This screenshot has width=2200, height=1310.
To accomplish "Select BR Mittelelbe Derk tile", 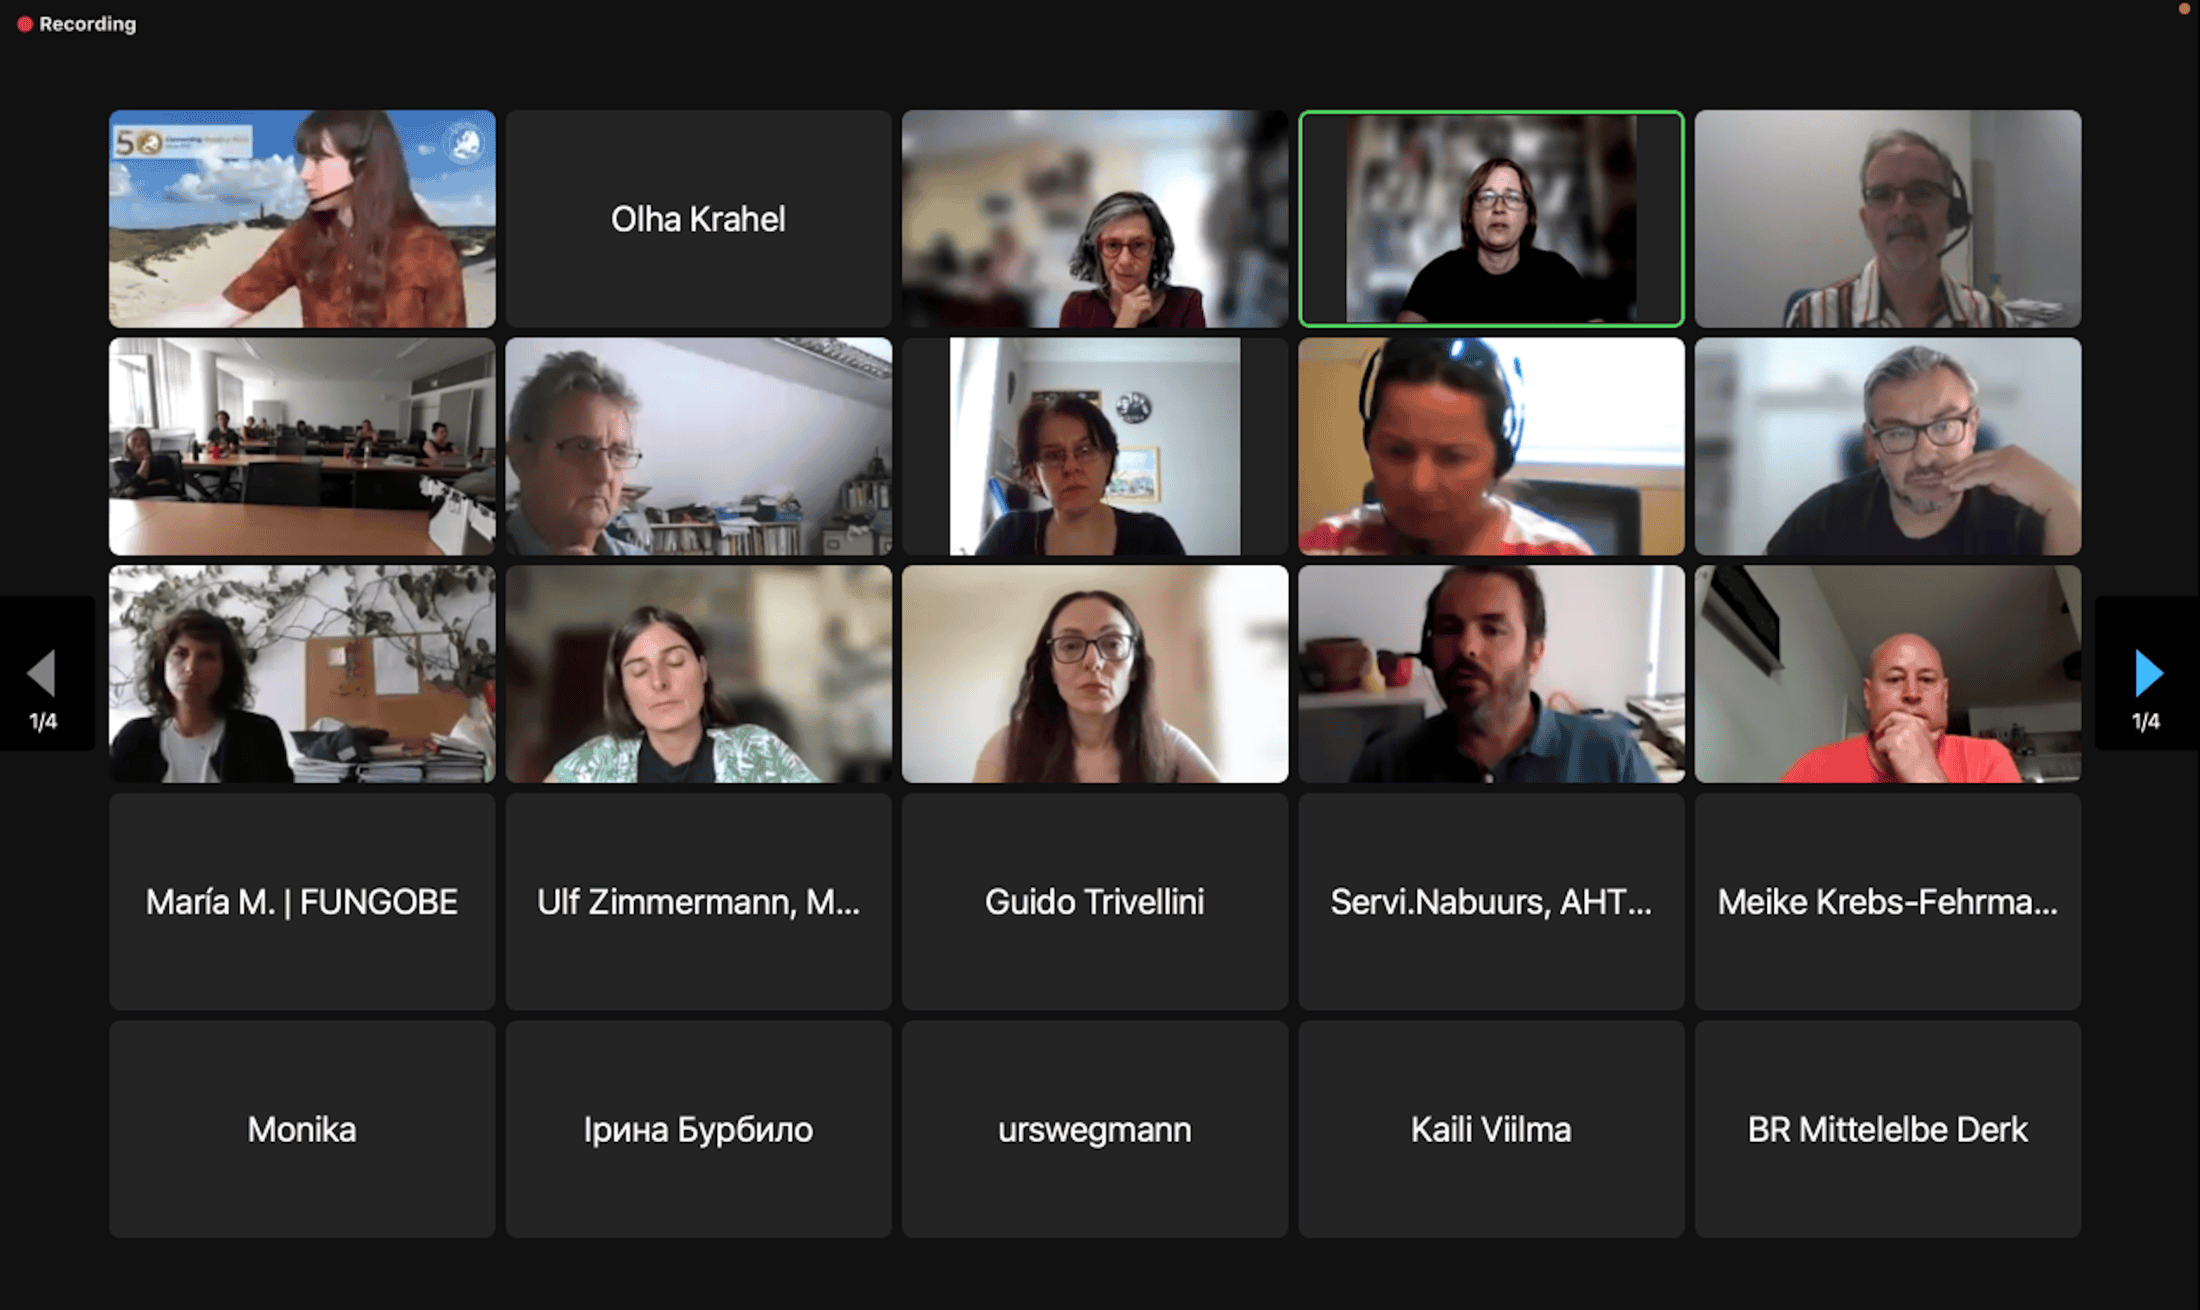I will [1888, 1130].
